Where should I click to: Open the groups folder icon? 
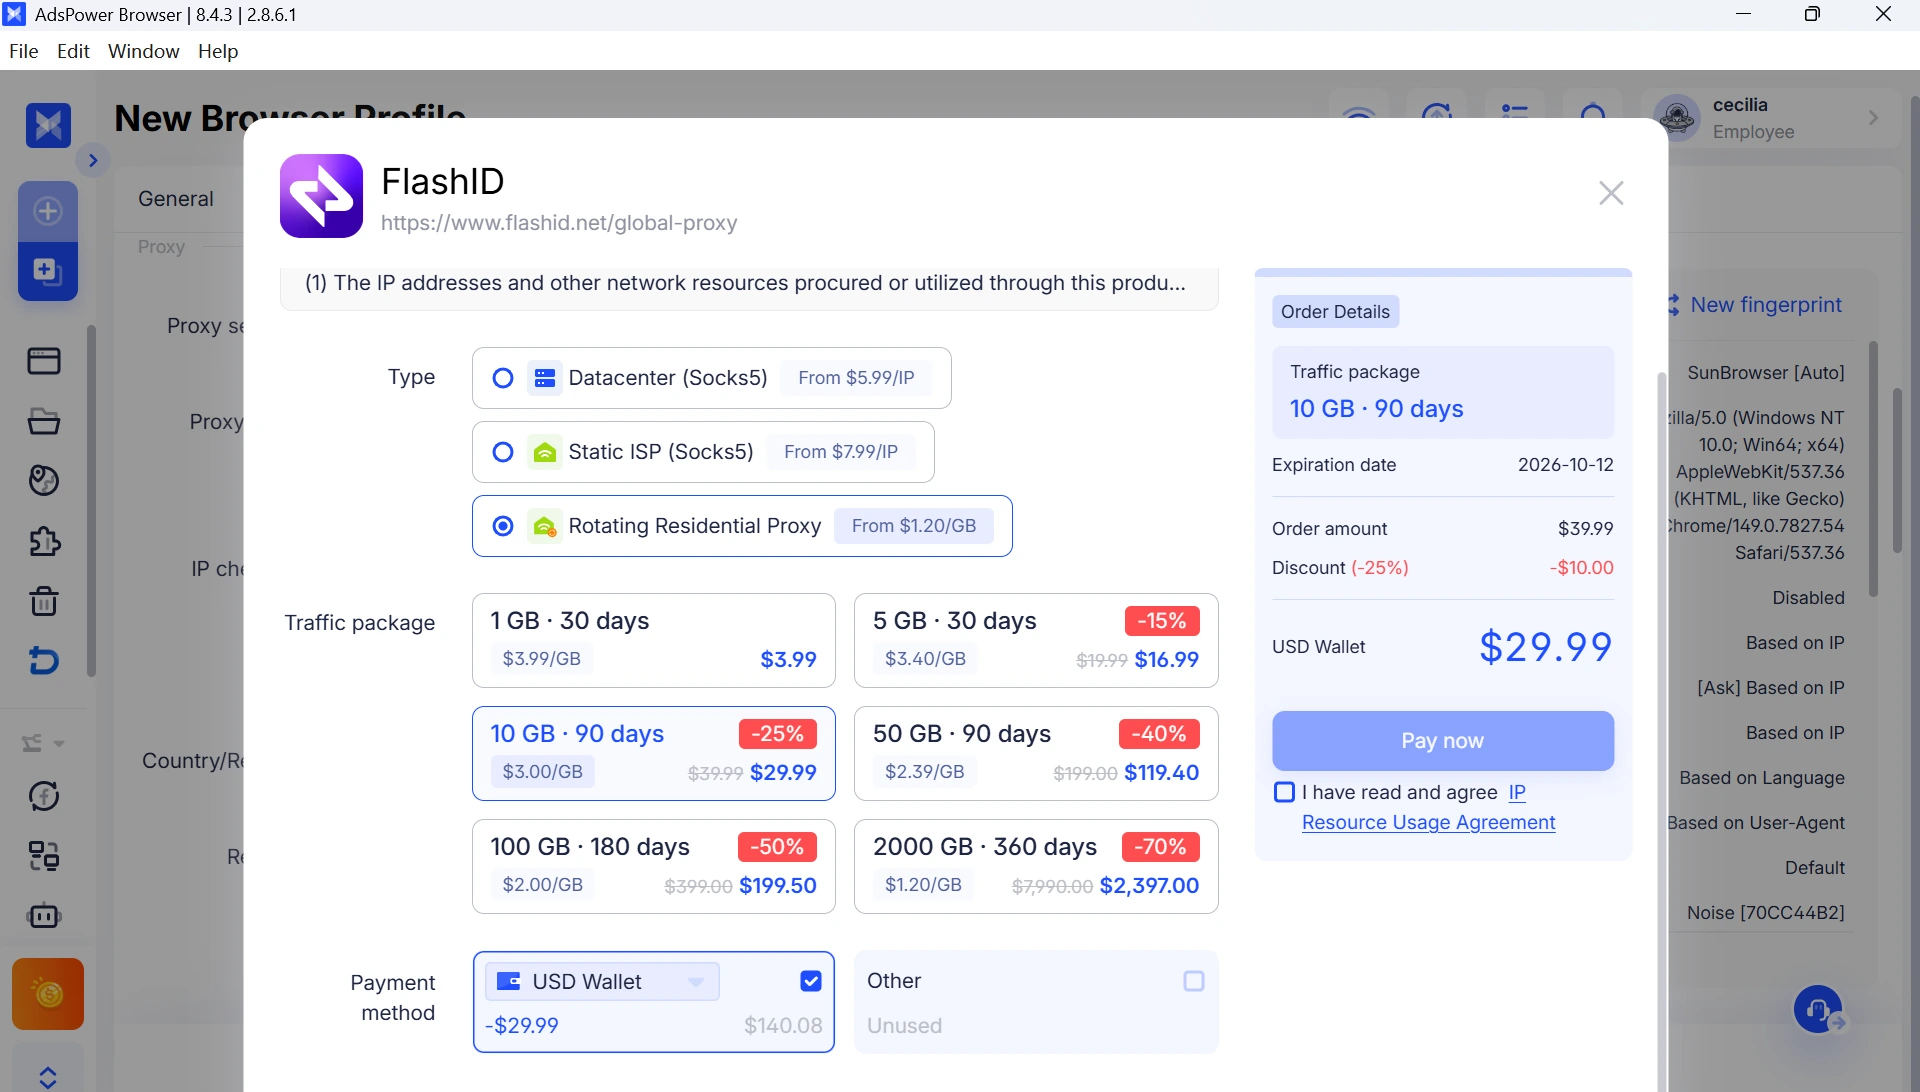pyautogui.click(x=44, y=421)
